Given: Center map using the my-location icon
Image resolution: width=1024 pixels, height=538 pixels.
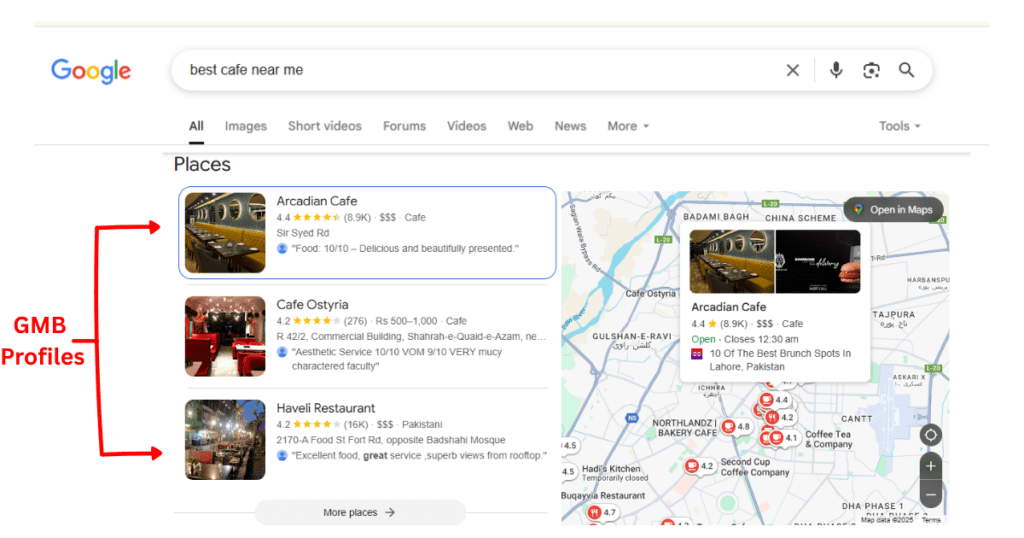Looking at the screenshot, I should point(931,434).
